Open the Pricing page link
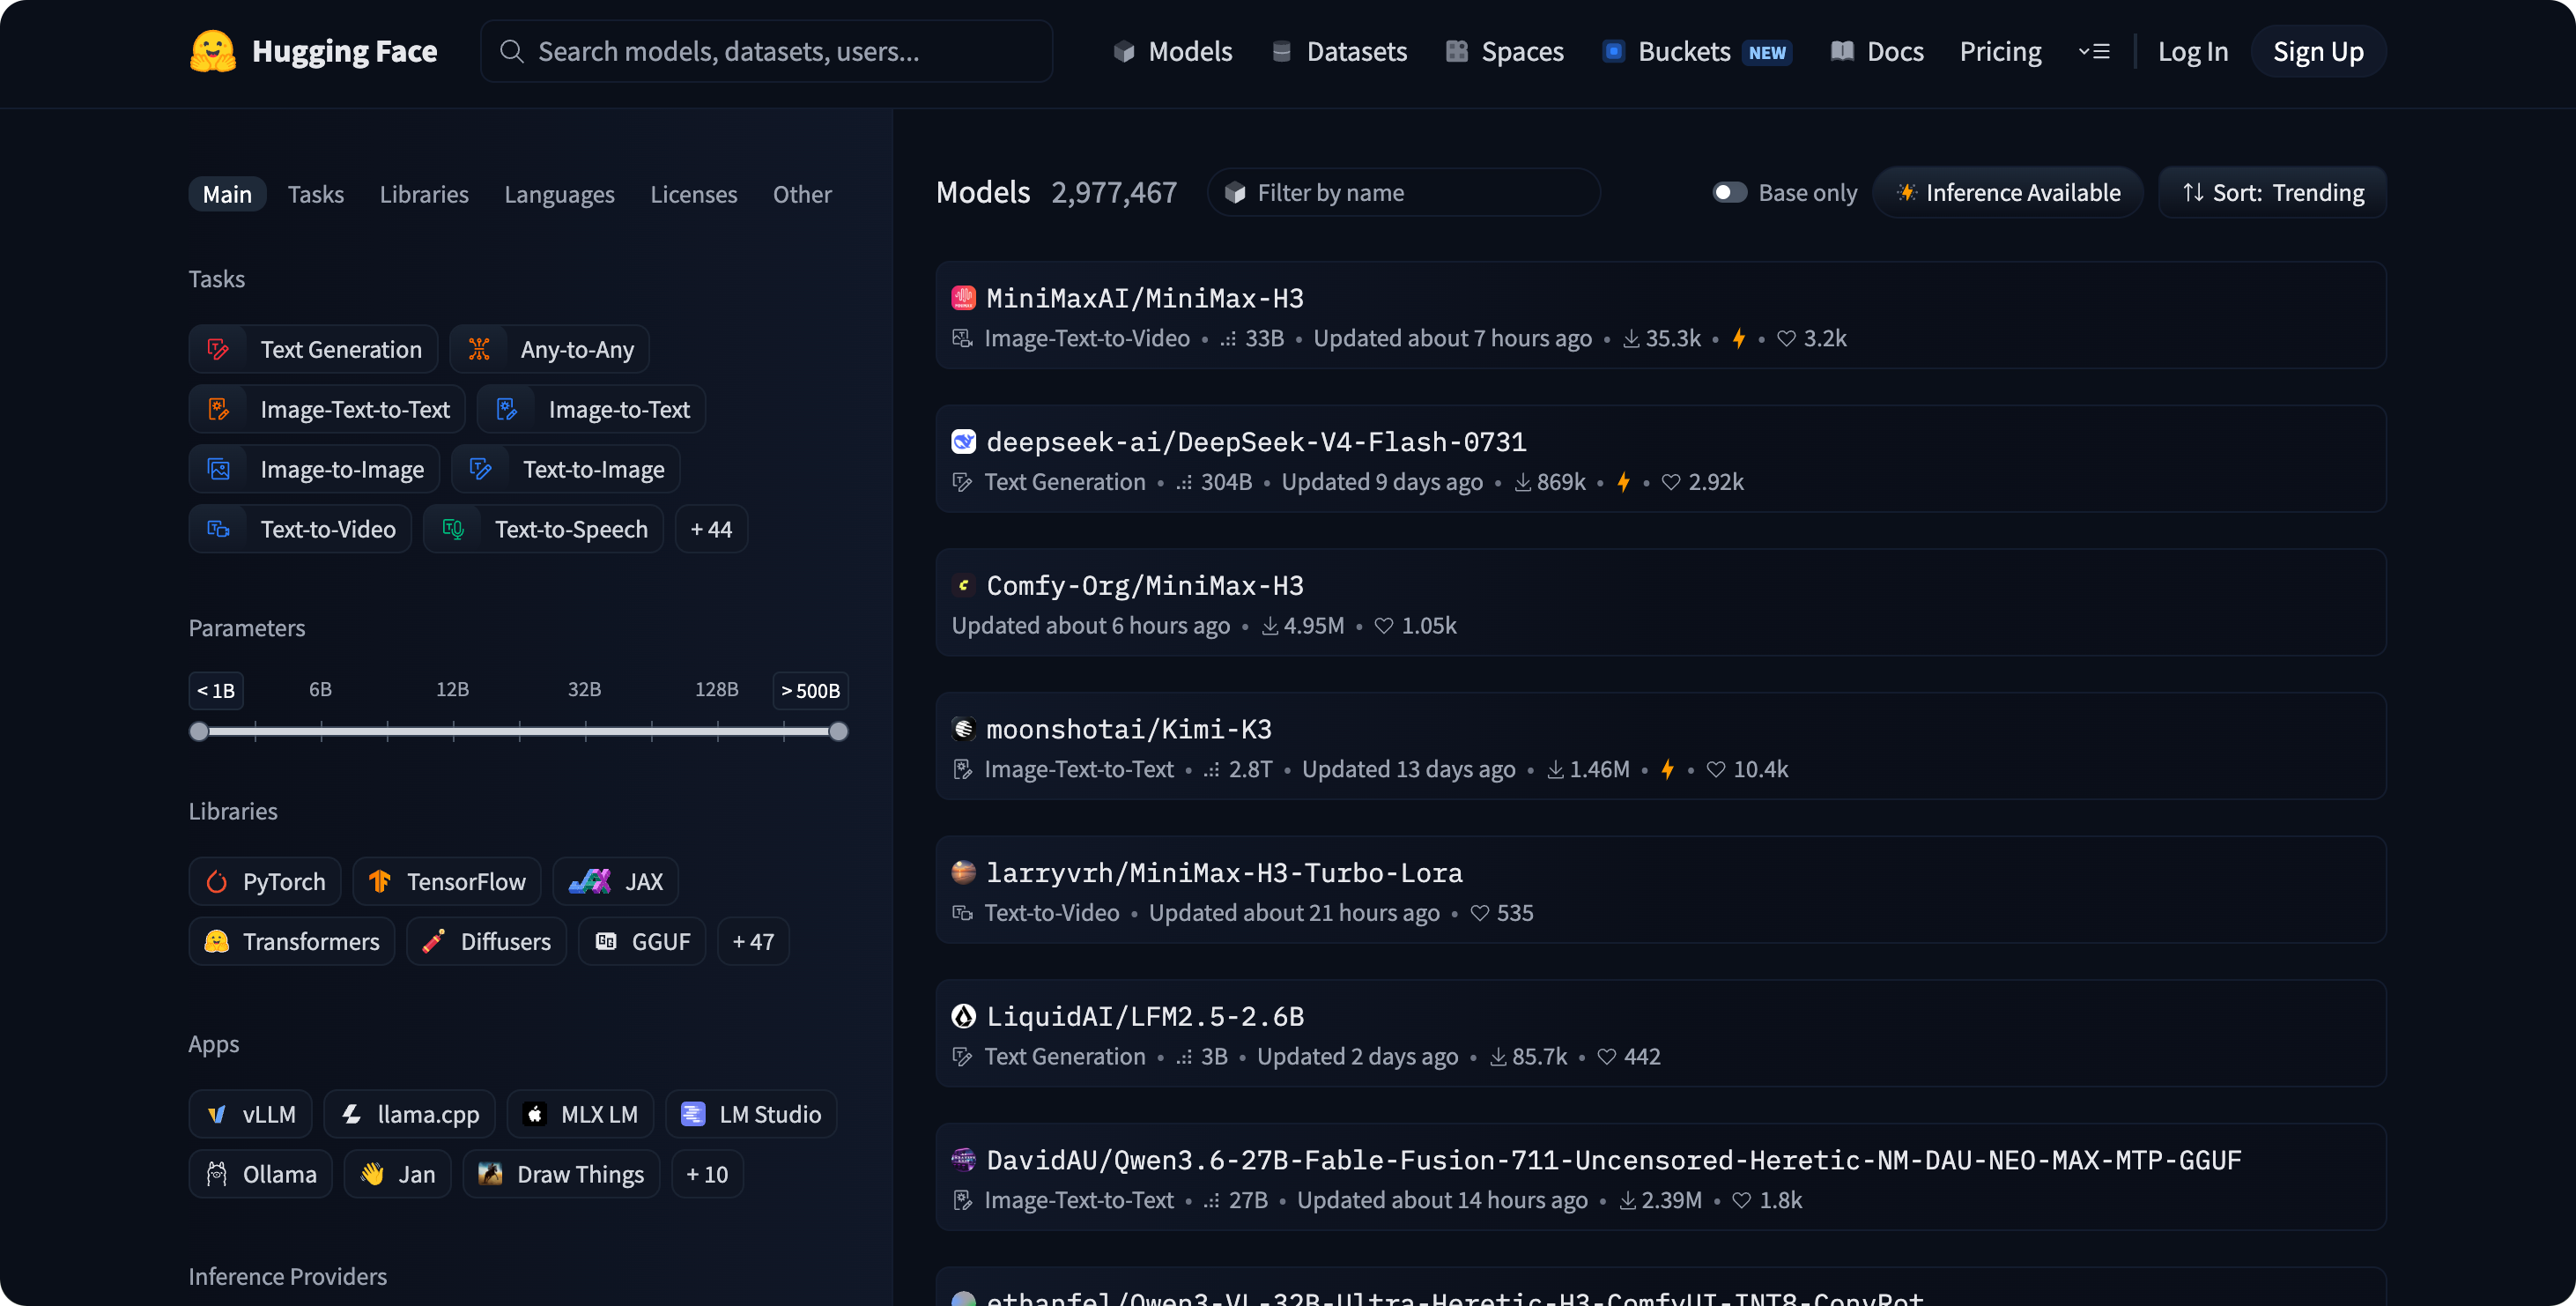Image resolution: width=2576 pixels, height=1306 pixels. coord(2001,51)
